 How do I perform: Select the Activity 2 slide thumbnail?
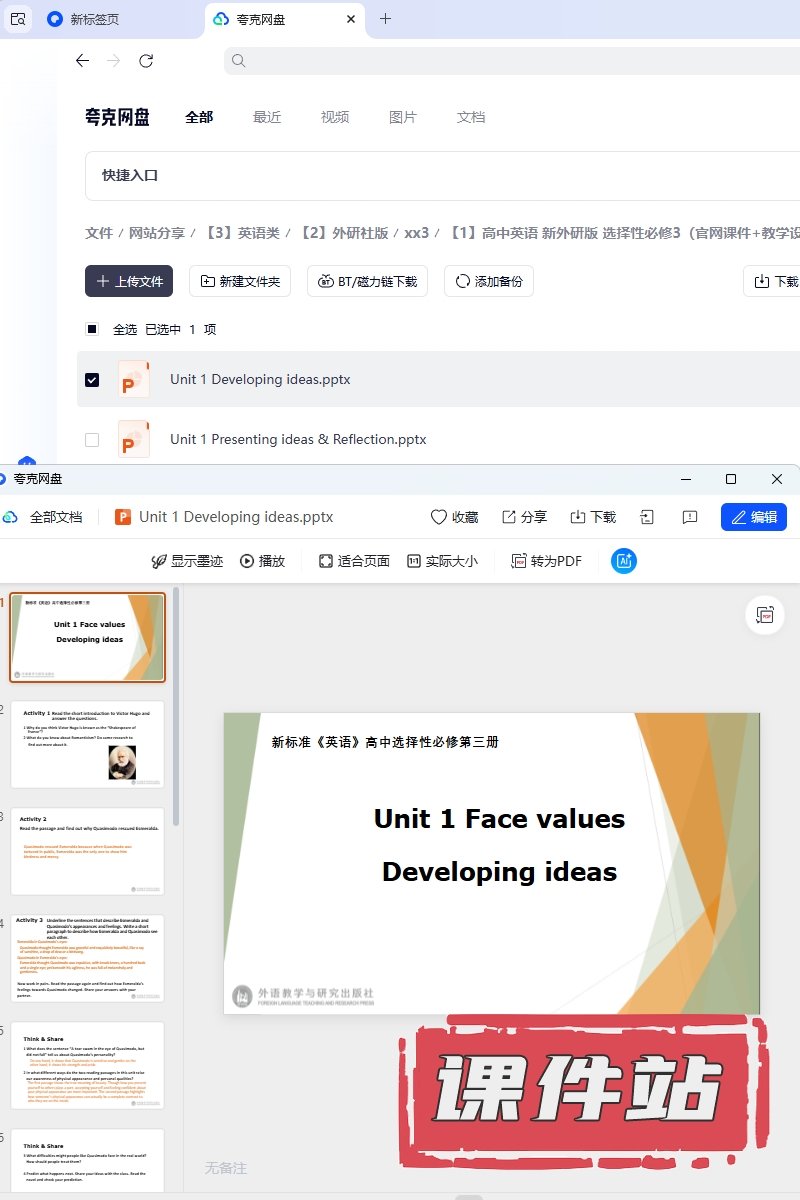tap(88, 851)
